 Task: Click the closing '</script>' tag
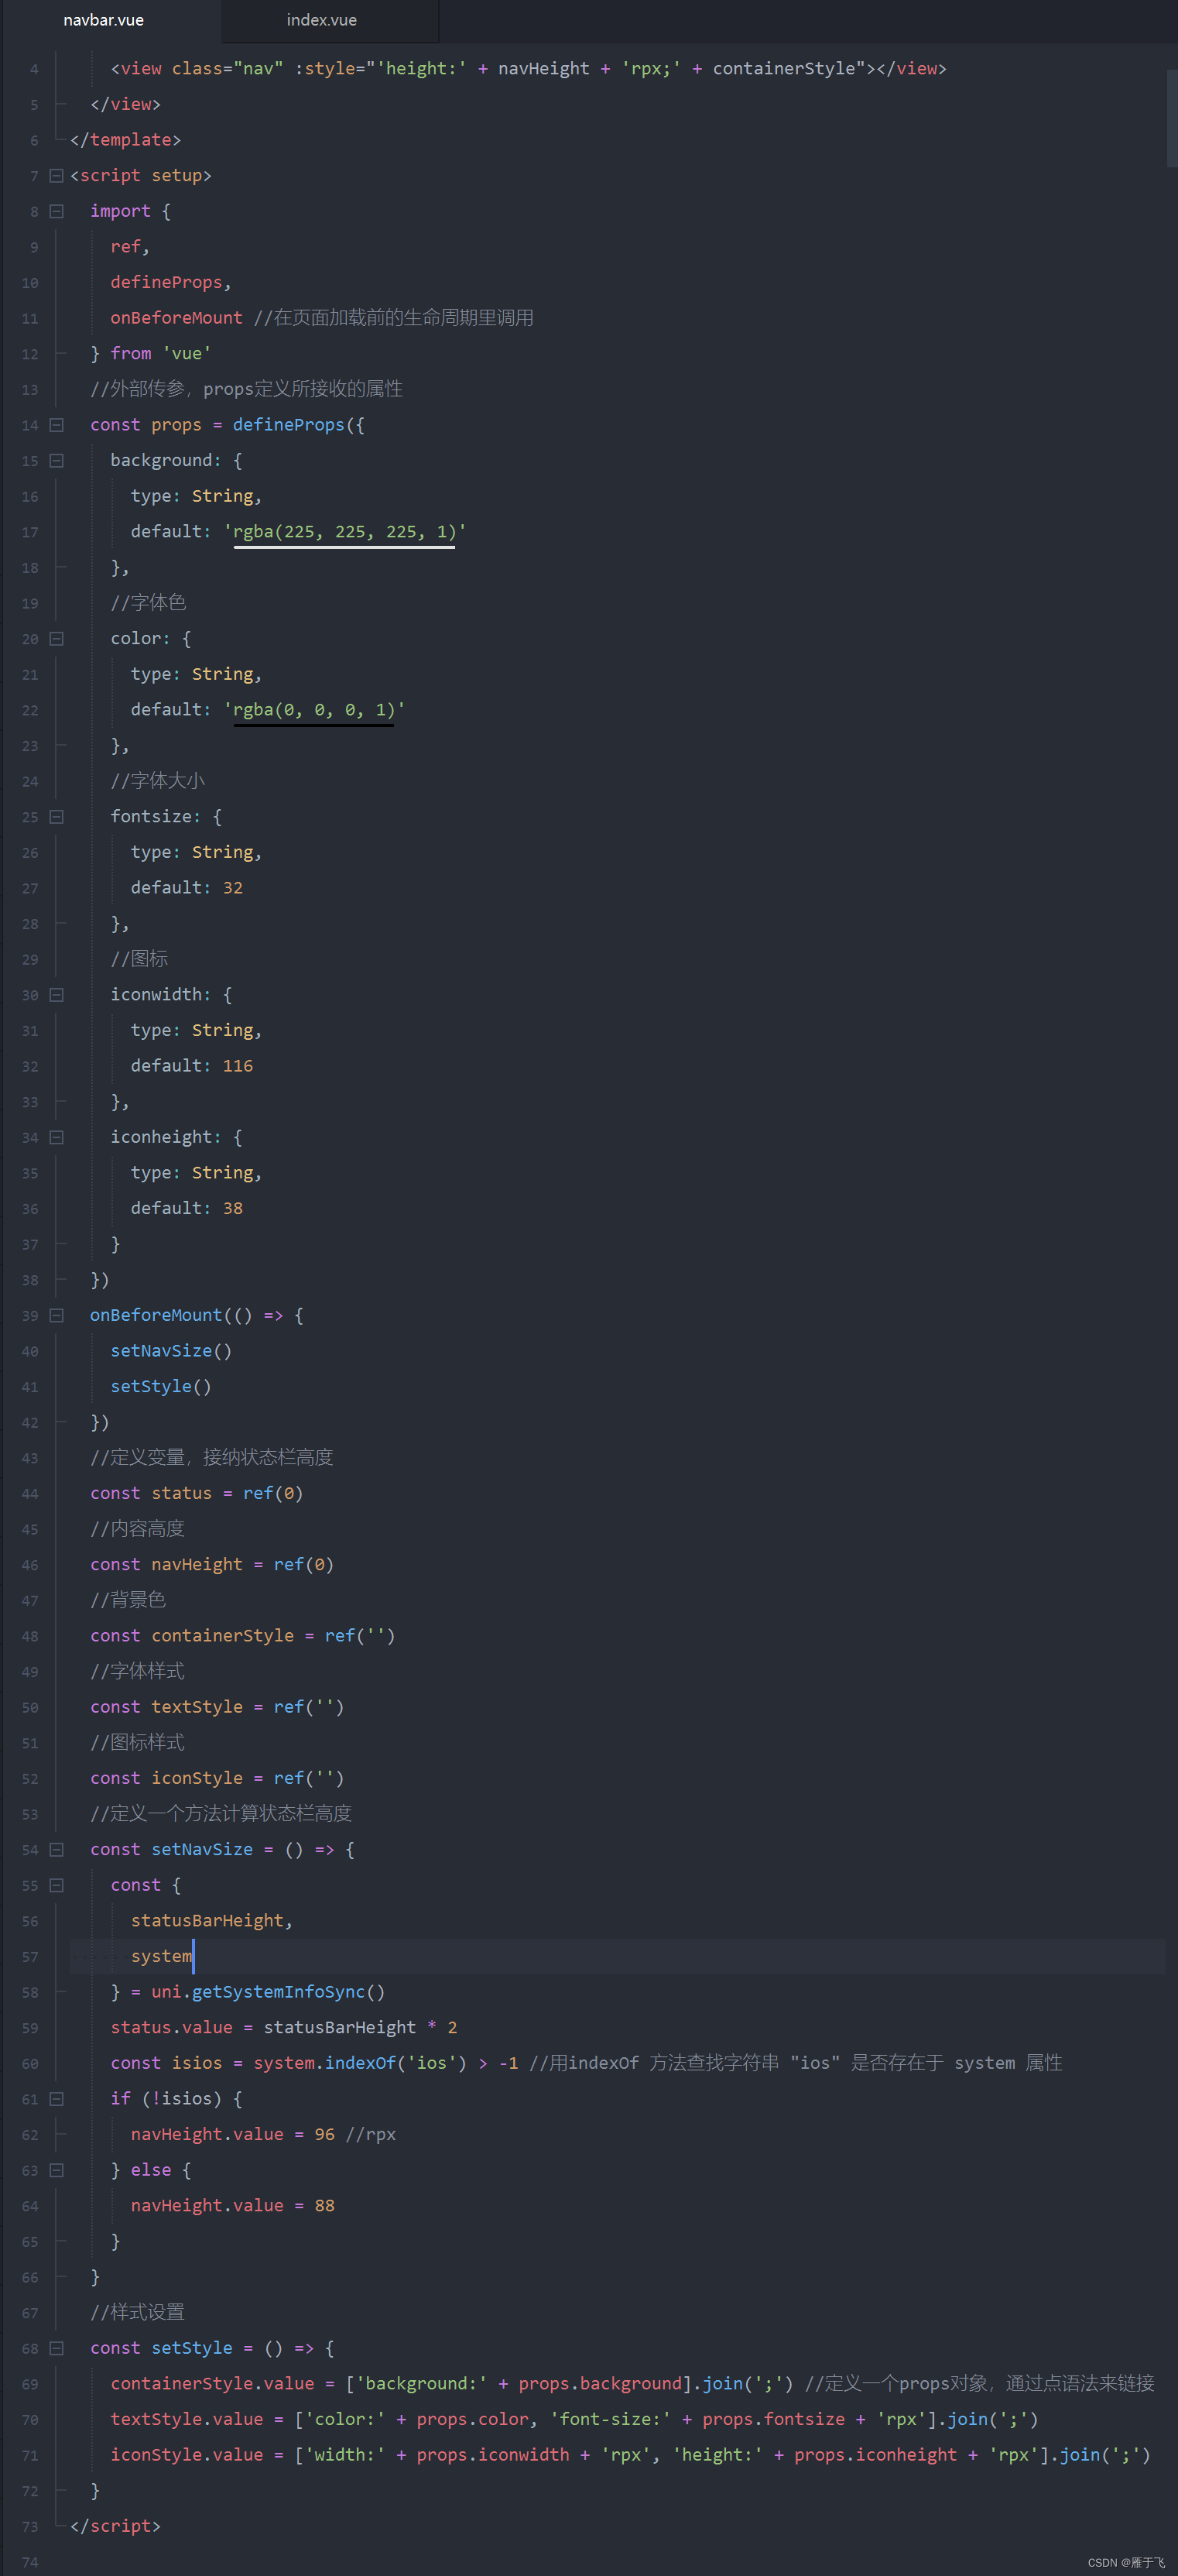[115, 2526]
